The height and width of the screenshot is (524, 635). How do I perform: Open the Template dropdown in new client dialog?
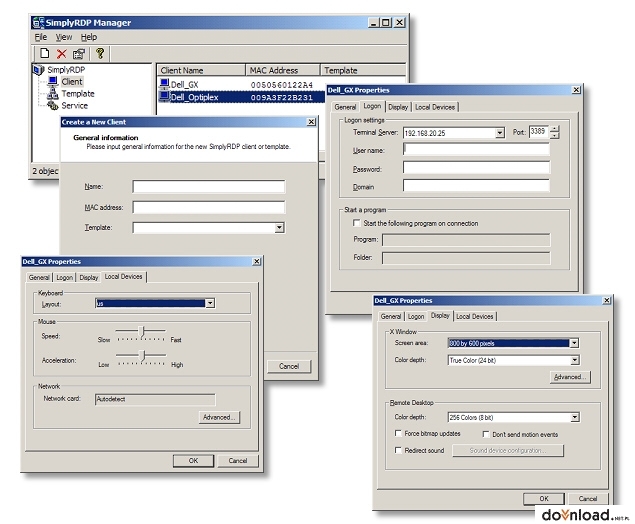pyautogui.click(x=279, y=228)
